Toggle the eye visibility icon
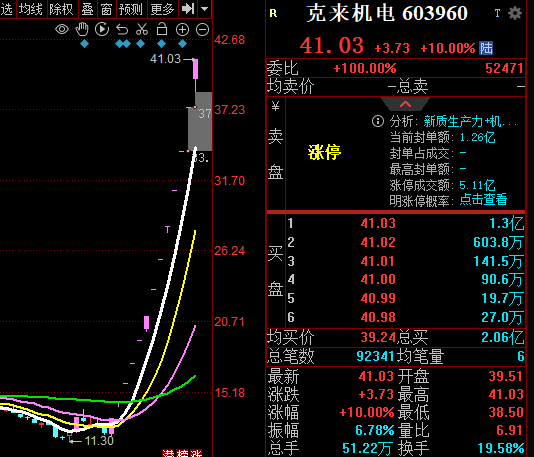Image resolution: width=534 pixels, height=457 pixels. [x=62, y=30]
